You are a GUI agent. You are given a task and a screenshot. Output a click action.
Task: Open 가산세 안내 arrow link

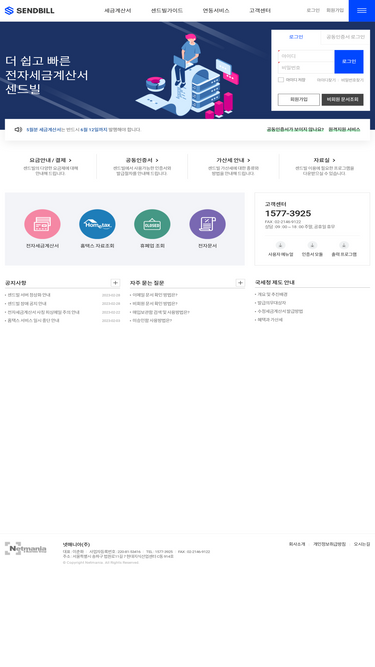(x=233, y=160)
